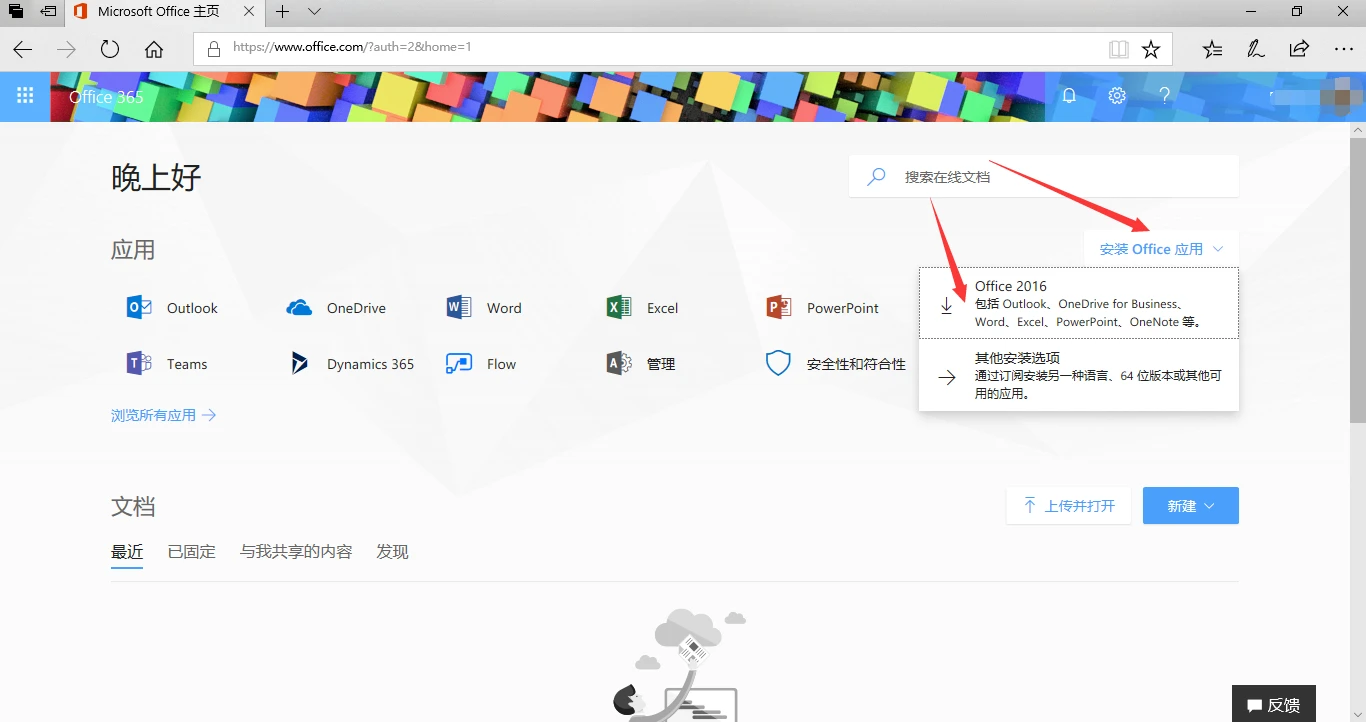Switch to the 与我共享的内容 tab
Viewport: 1366px width, 722px height.
tap(296, 552)
